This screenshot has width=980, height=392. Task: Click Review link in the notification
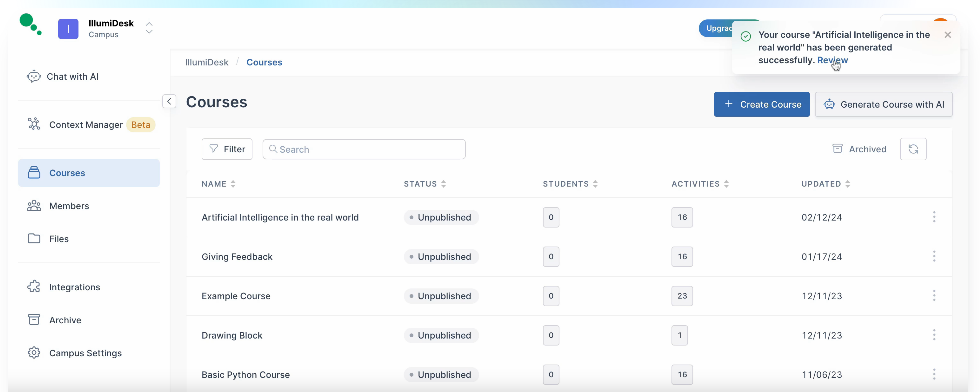832,60
